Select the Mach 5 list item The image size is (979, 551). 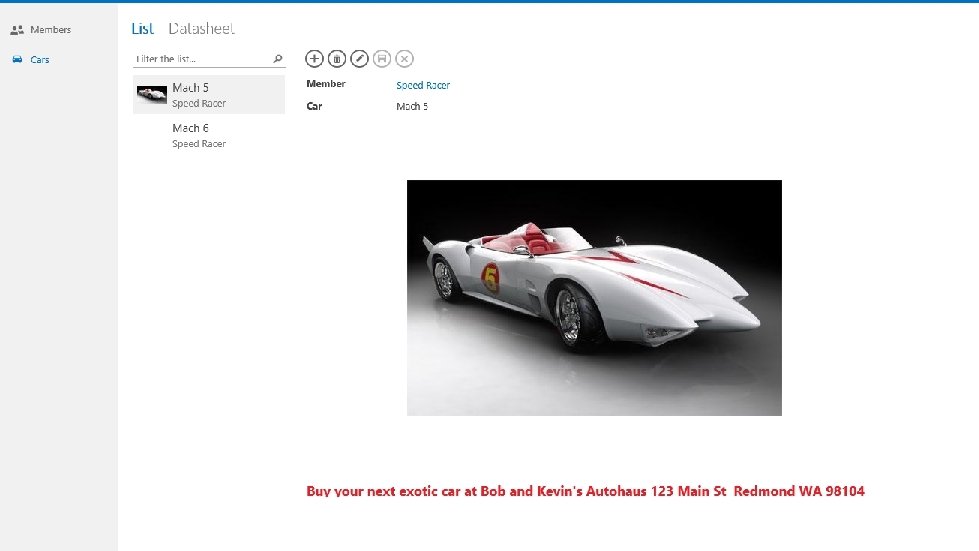click(209, 94)
